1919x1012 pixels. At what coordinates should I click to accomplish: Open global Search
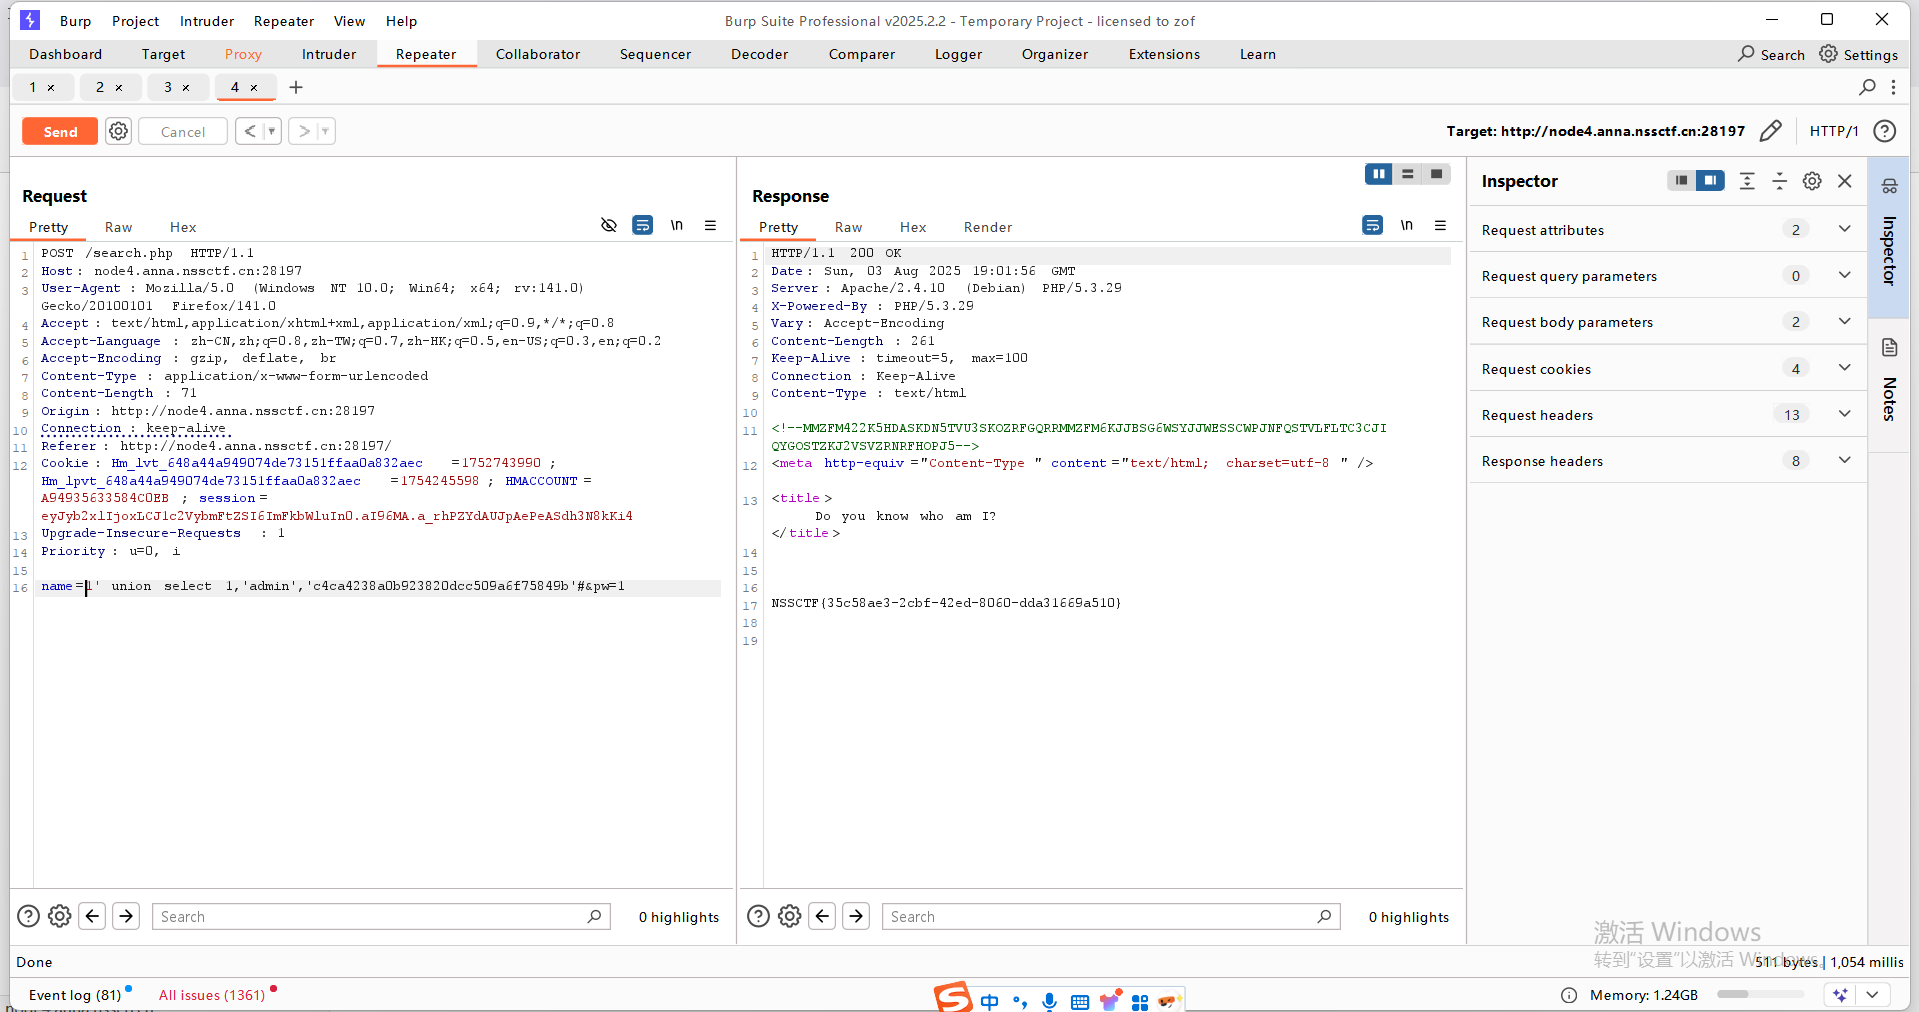tap(1771, 54)
